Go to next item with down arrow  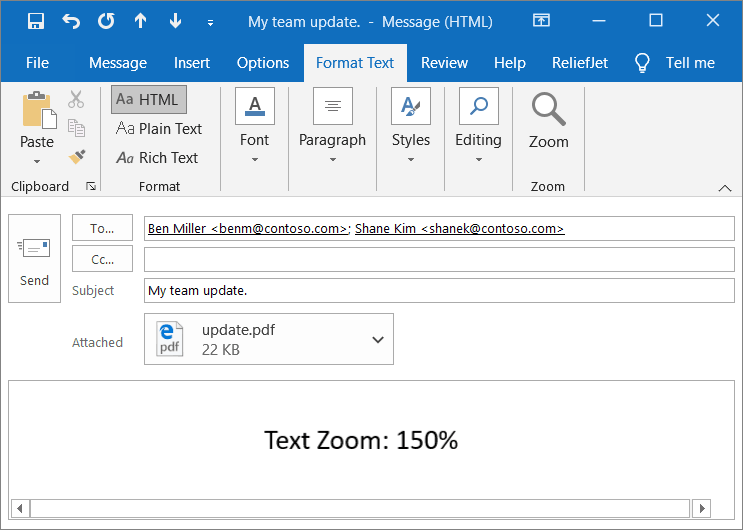[x=175, y=21]
